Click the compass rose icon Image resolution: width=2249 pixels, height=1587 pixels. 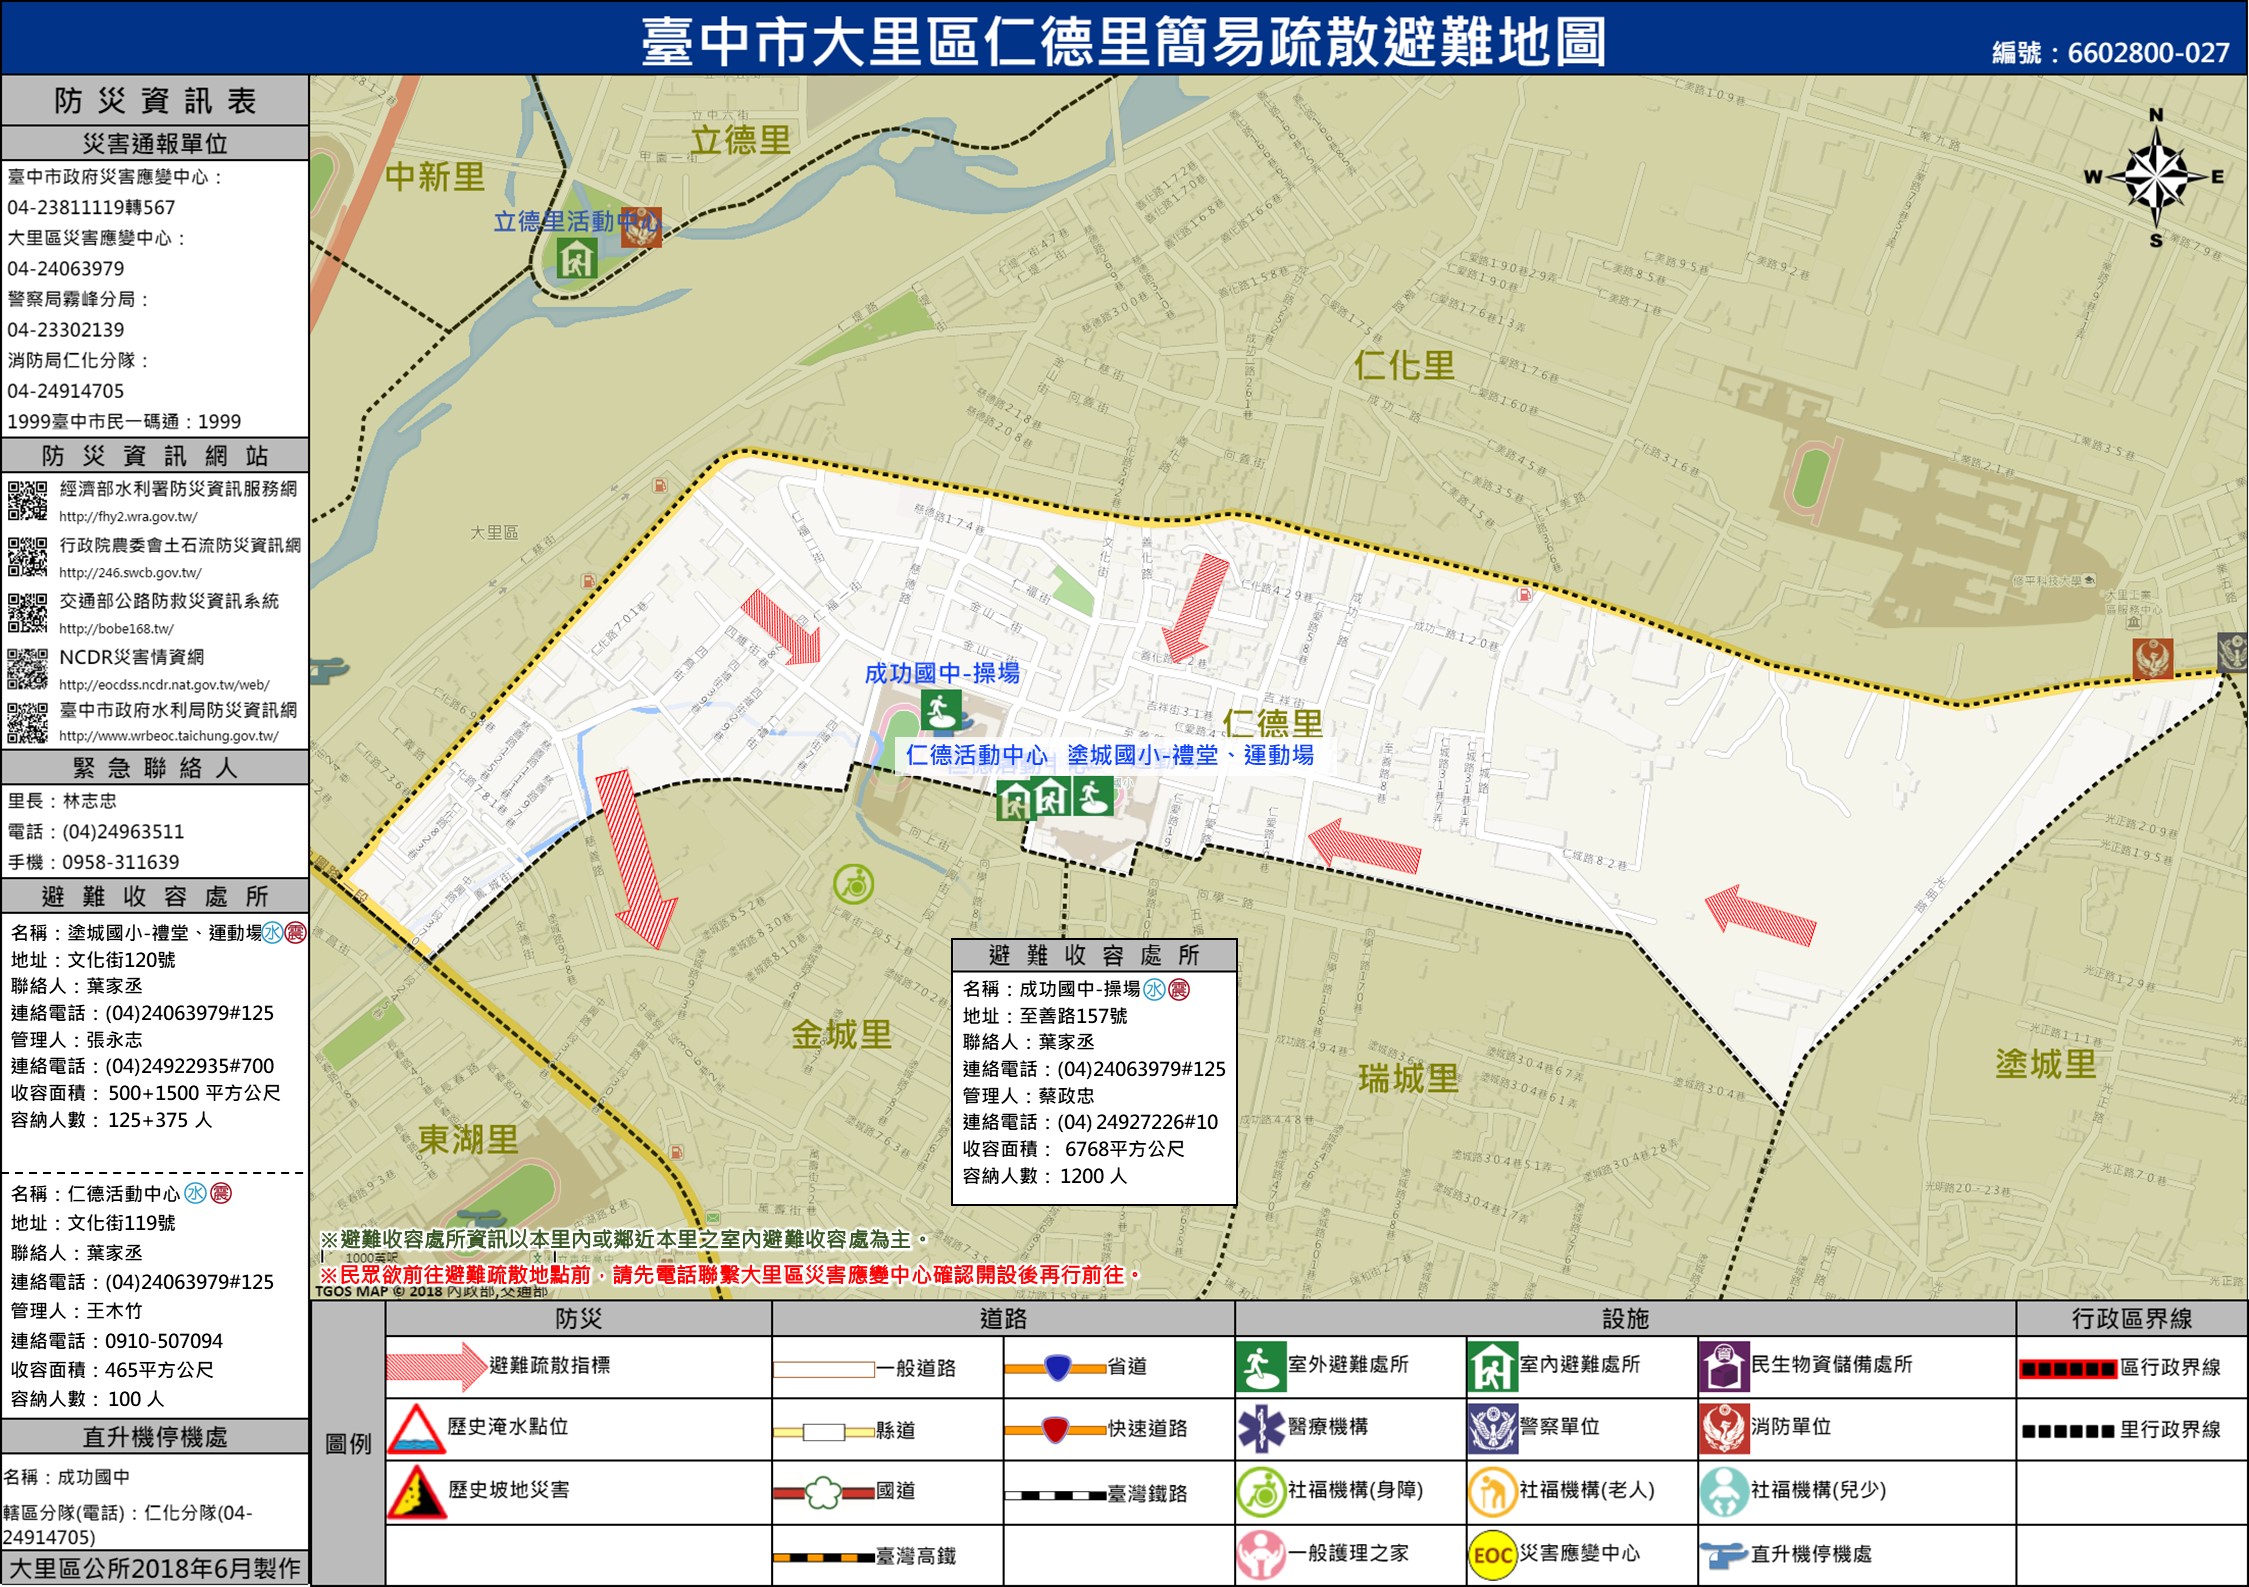coord(2156,179)
